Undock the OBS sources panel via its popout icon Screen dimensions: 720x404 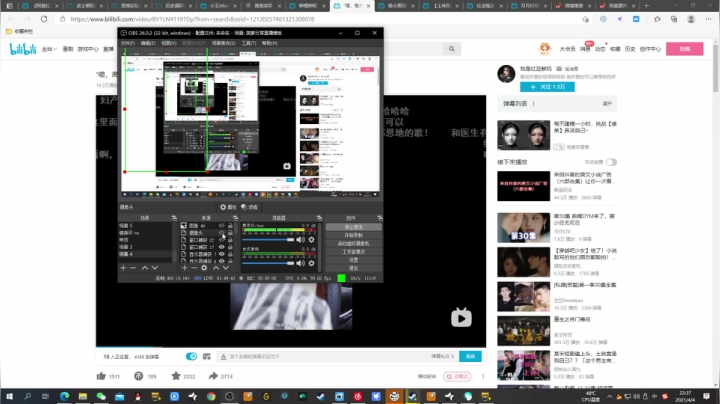235,218
